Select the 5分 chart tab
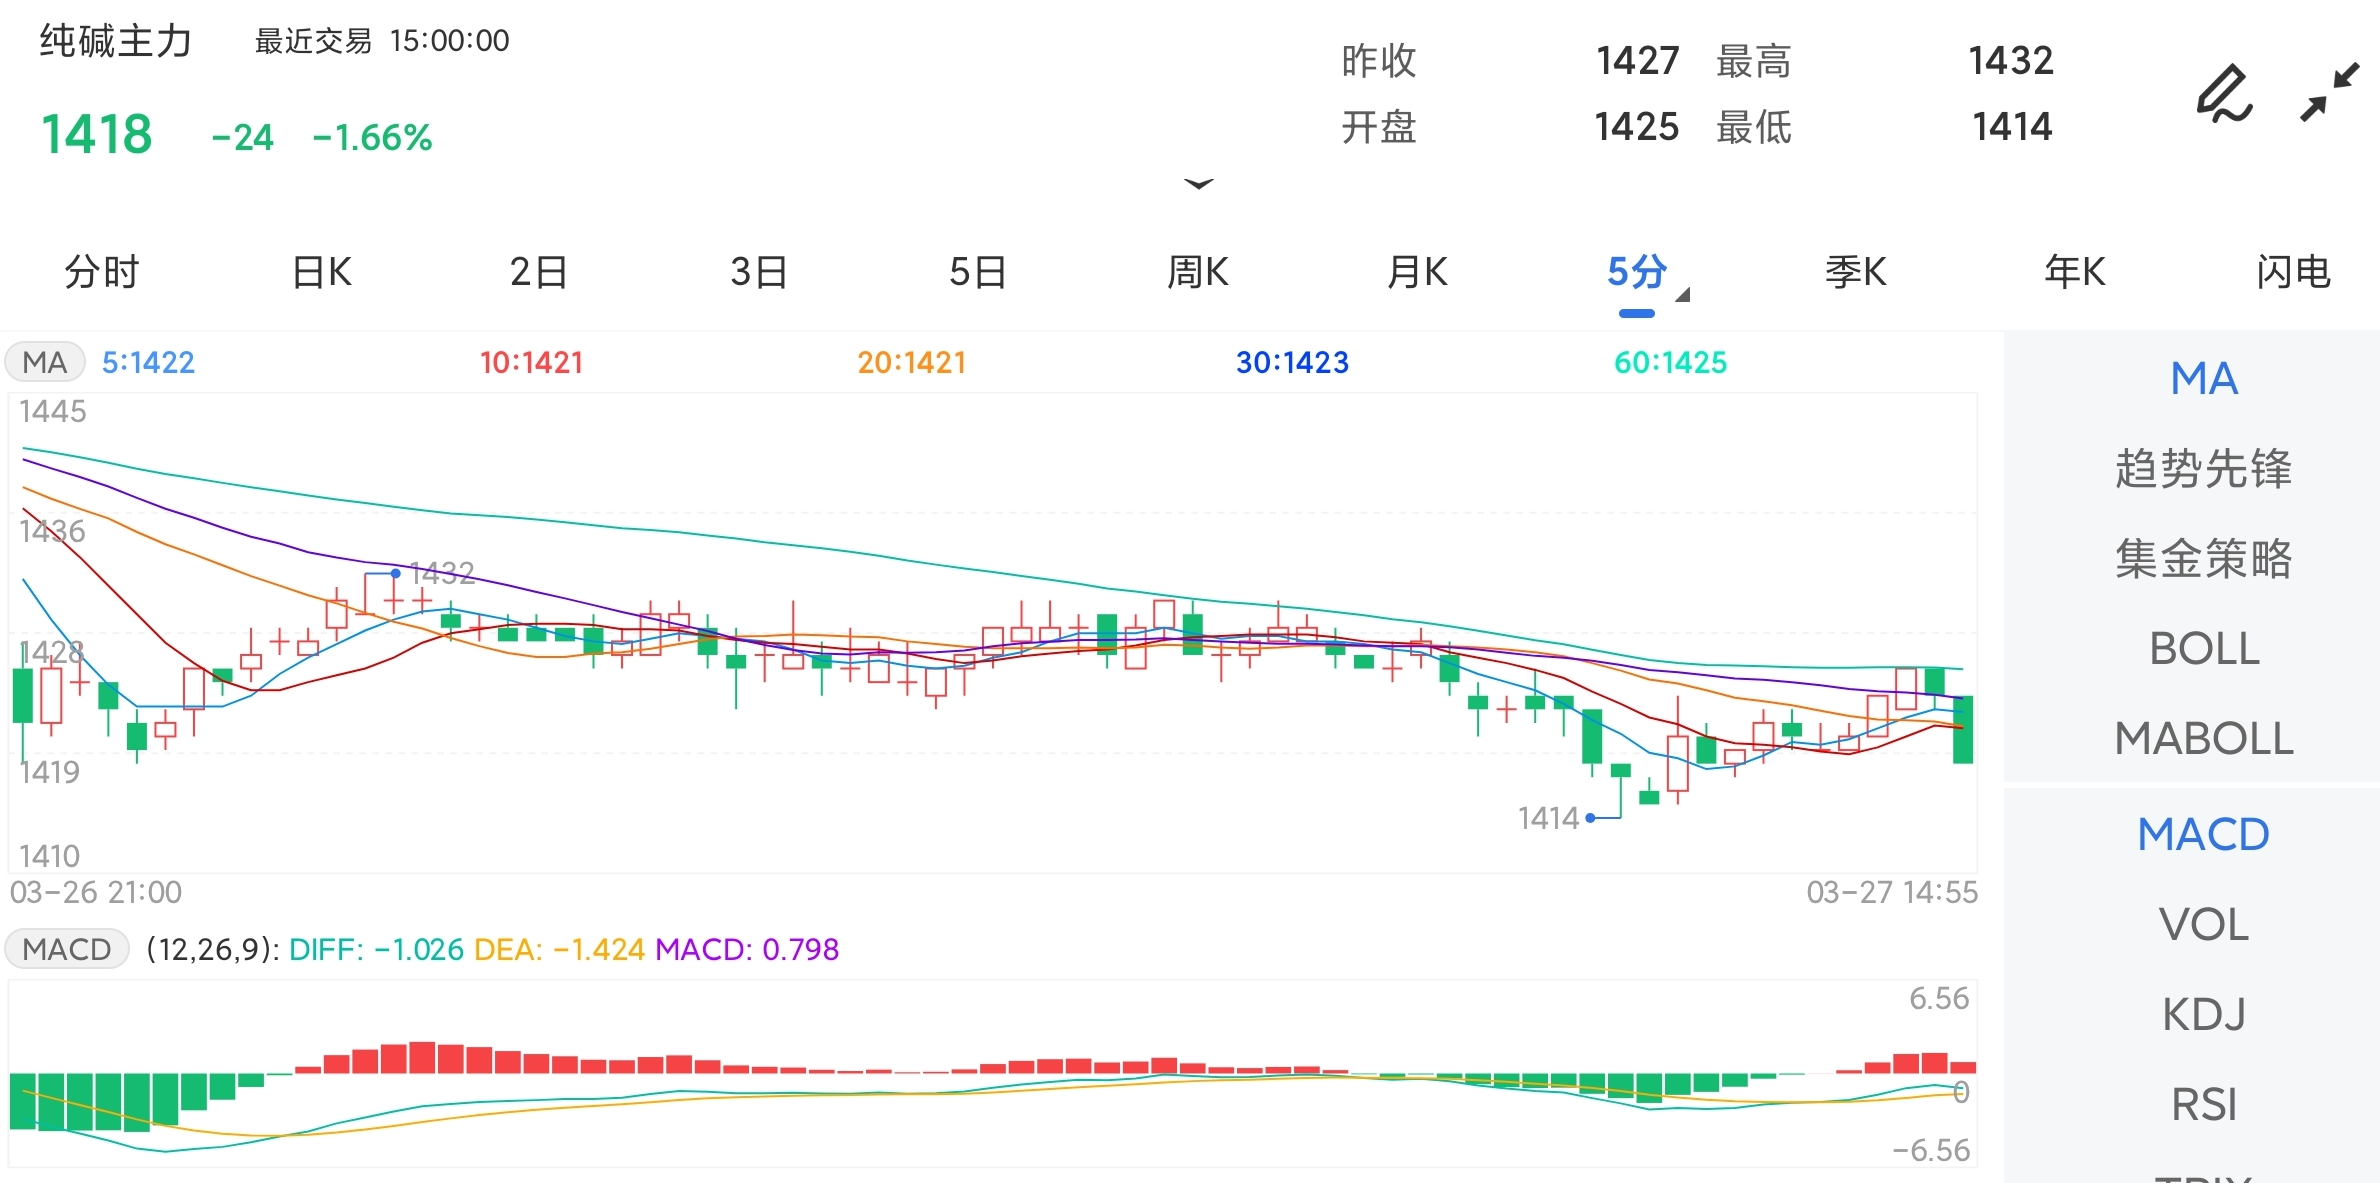2380x1183 pixels. 1637,272
